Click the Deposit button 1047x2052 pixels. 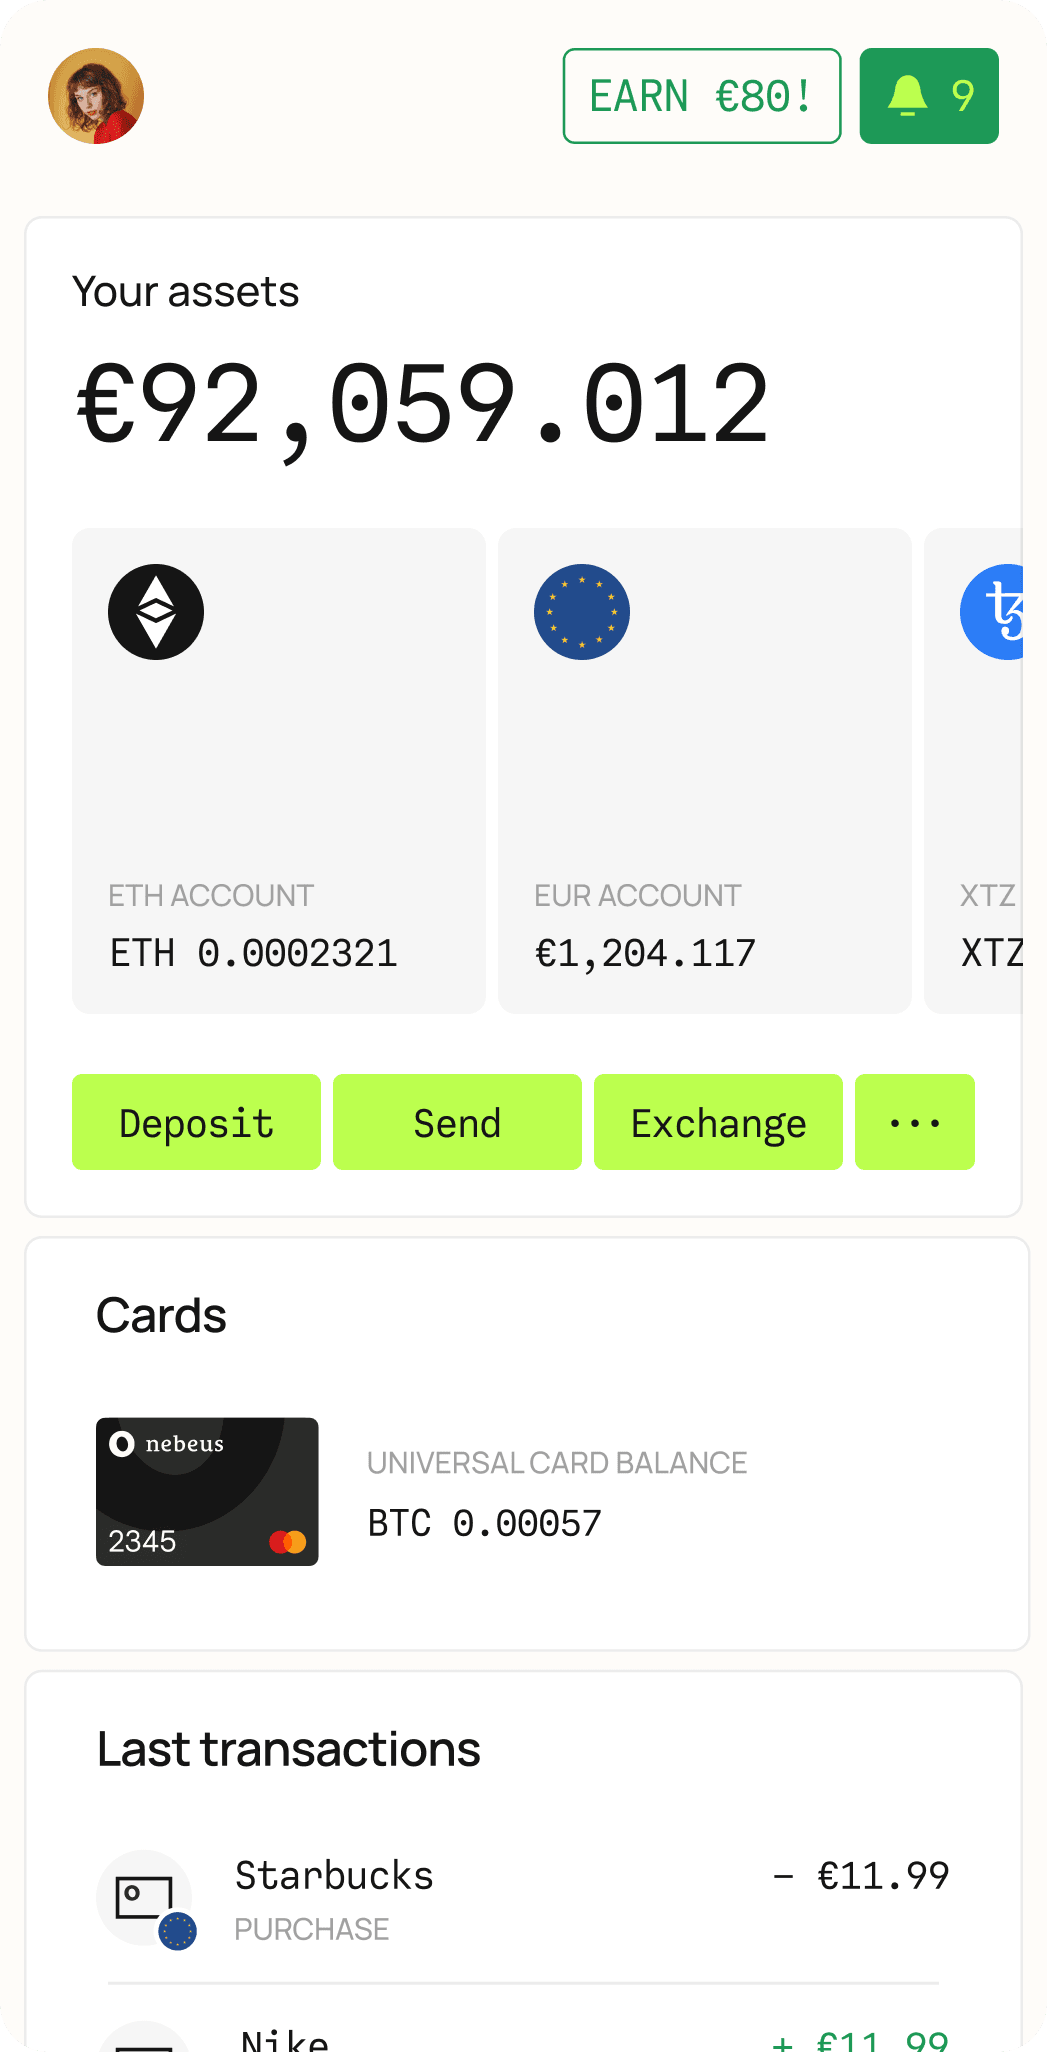click(196, 1122)
